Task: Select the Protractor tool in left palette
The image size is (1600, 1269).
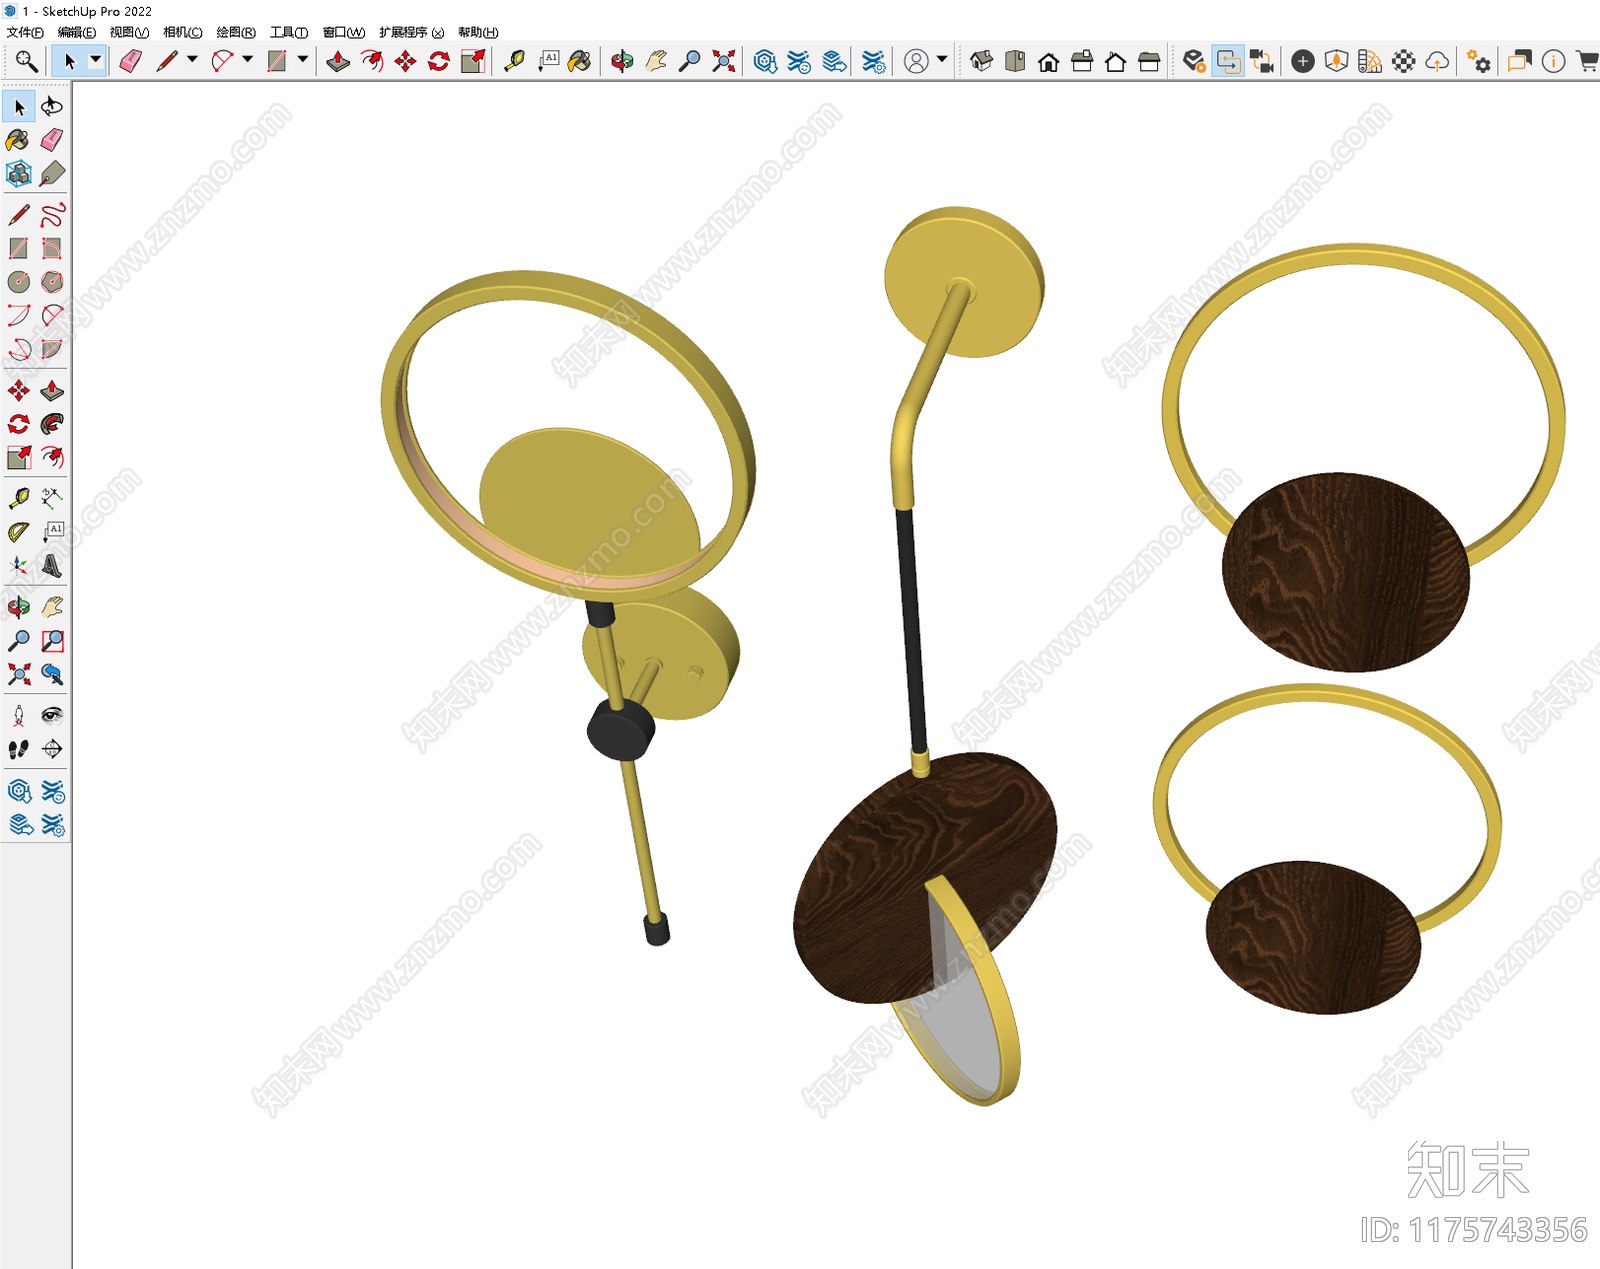Action: pyautogui.click(x=19, y=532)
